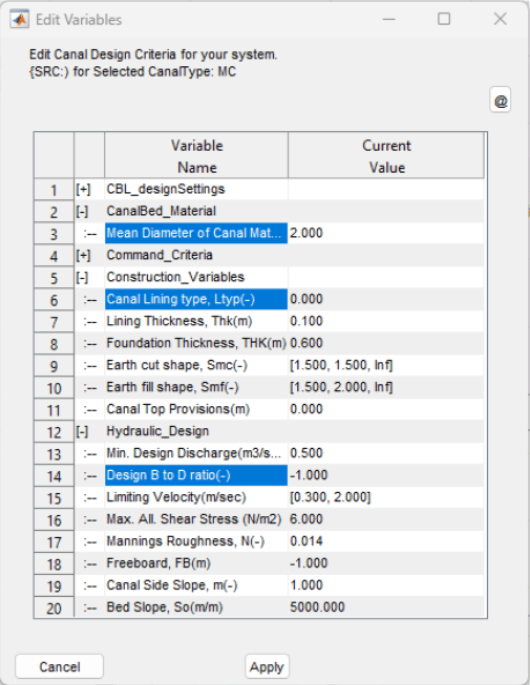530x685 pixels.
Task: Maximize the Edit Variables window
Action: [444, 19]
